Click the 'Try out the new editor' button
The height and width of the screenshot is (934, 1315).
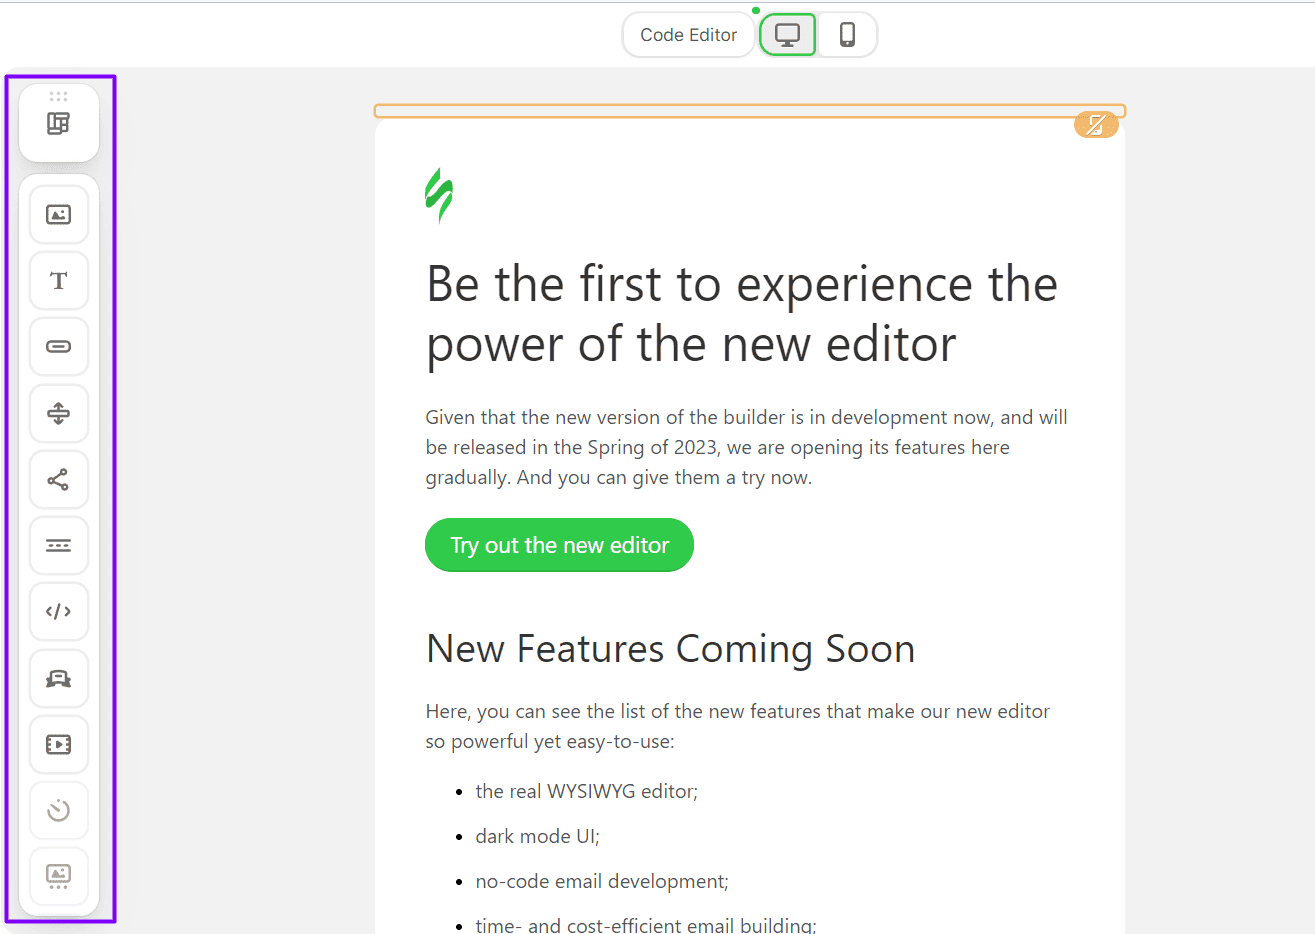point(559,545)
